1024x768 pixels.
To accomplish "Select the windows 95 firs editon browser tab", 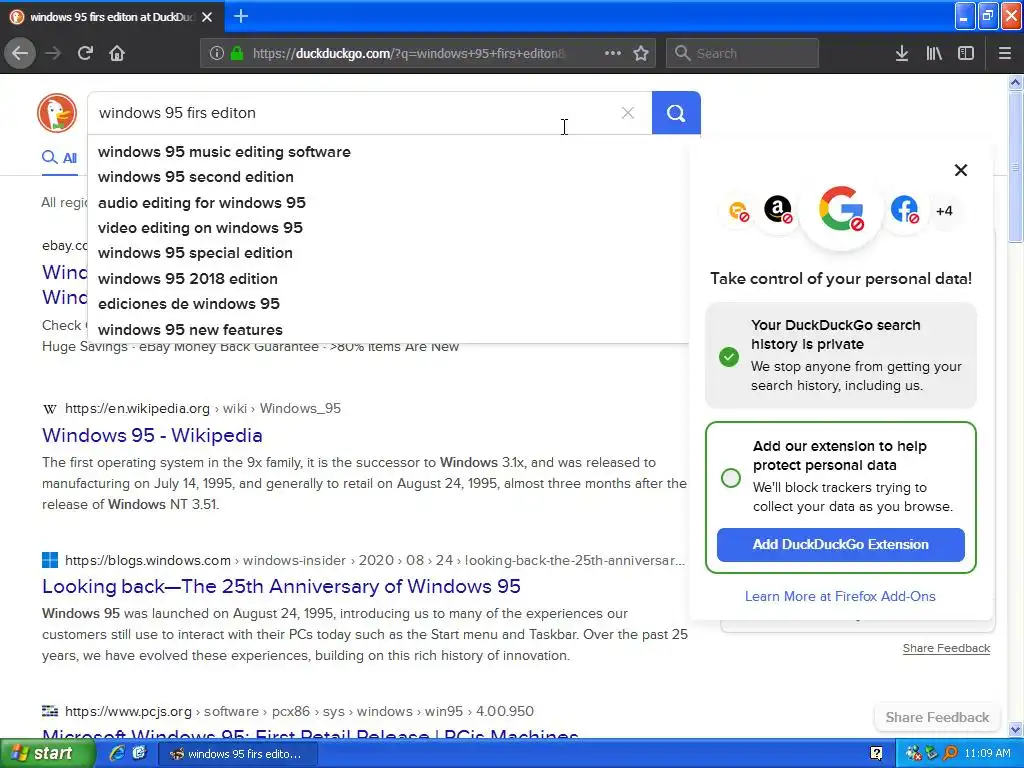I will [112, 17].
